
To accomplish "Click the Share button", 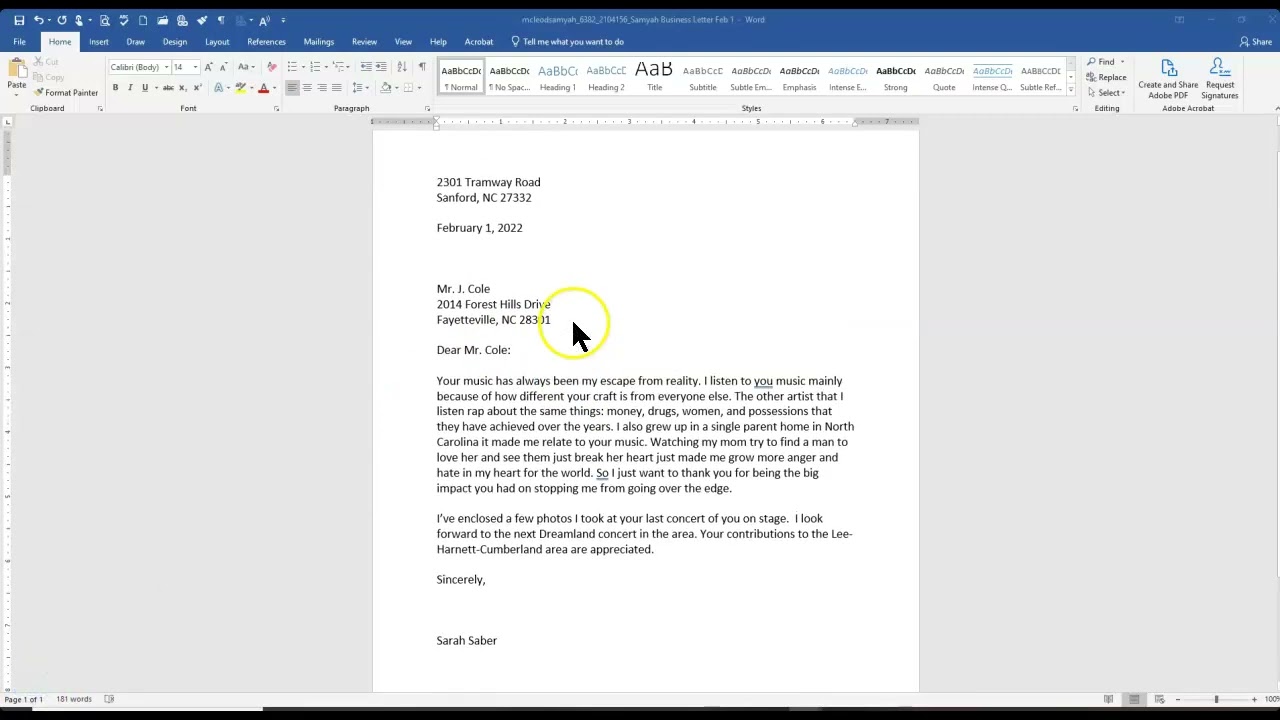I will (x=1256, y=42).
